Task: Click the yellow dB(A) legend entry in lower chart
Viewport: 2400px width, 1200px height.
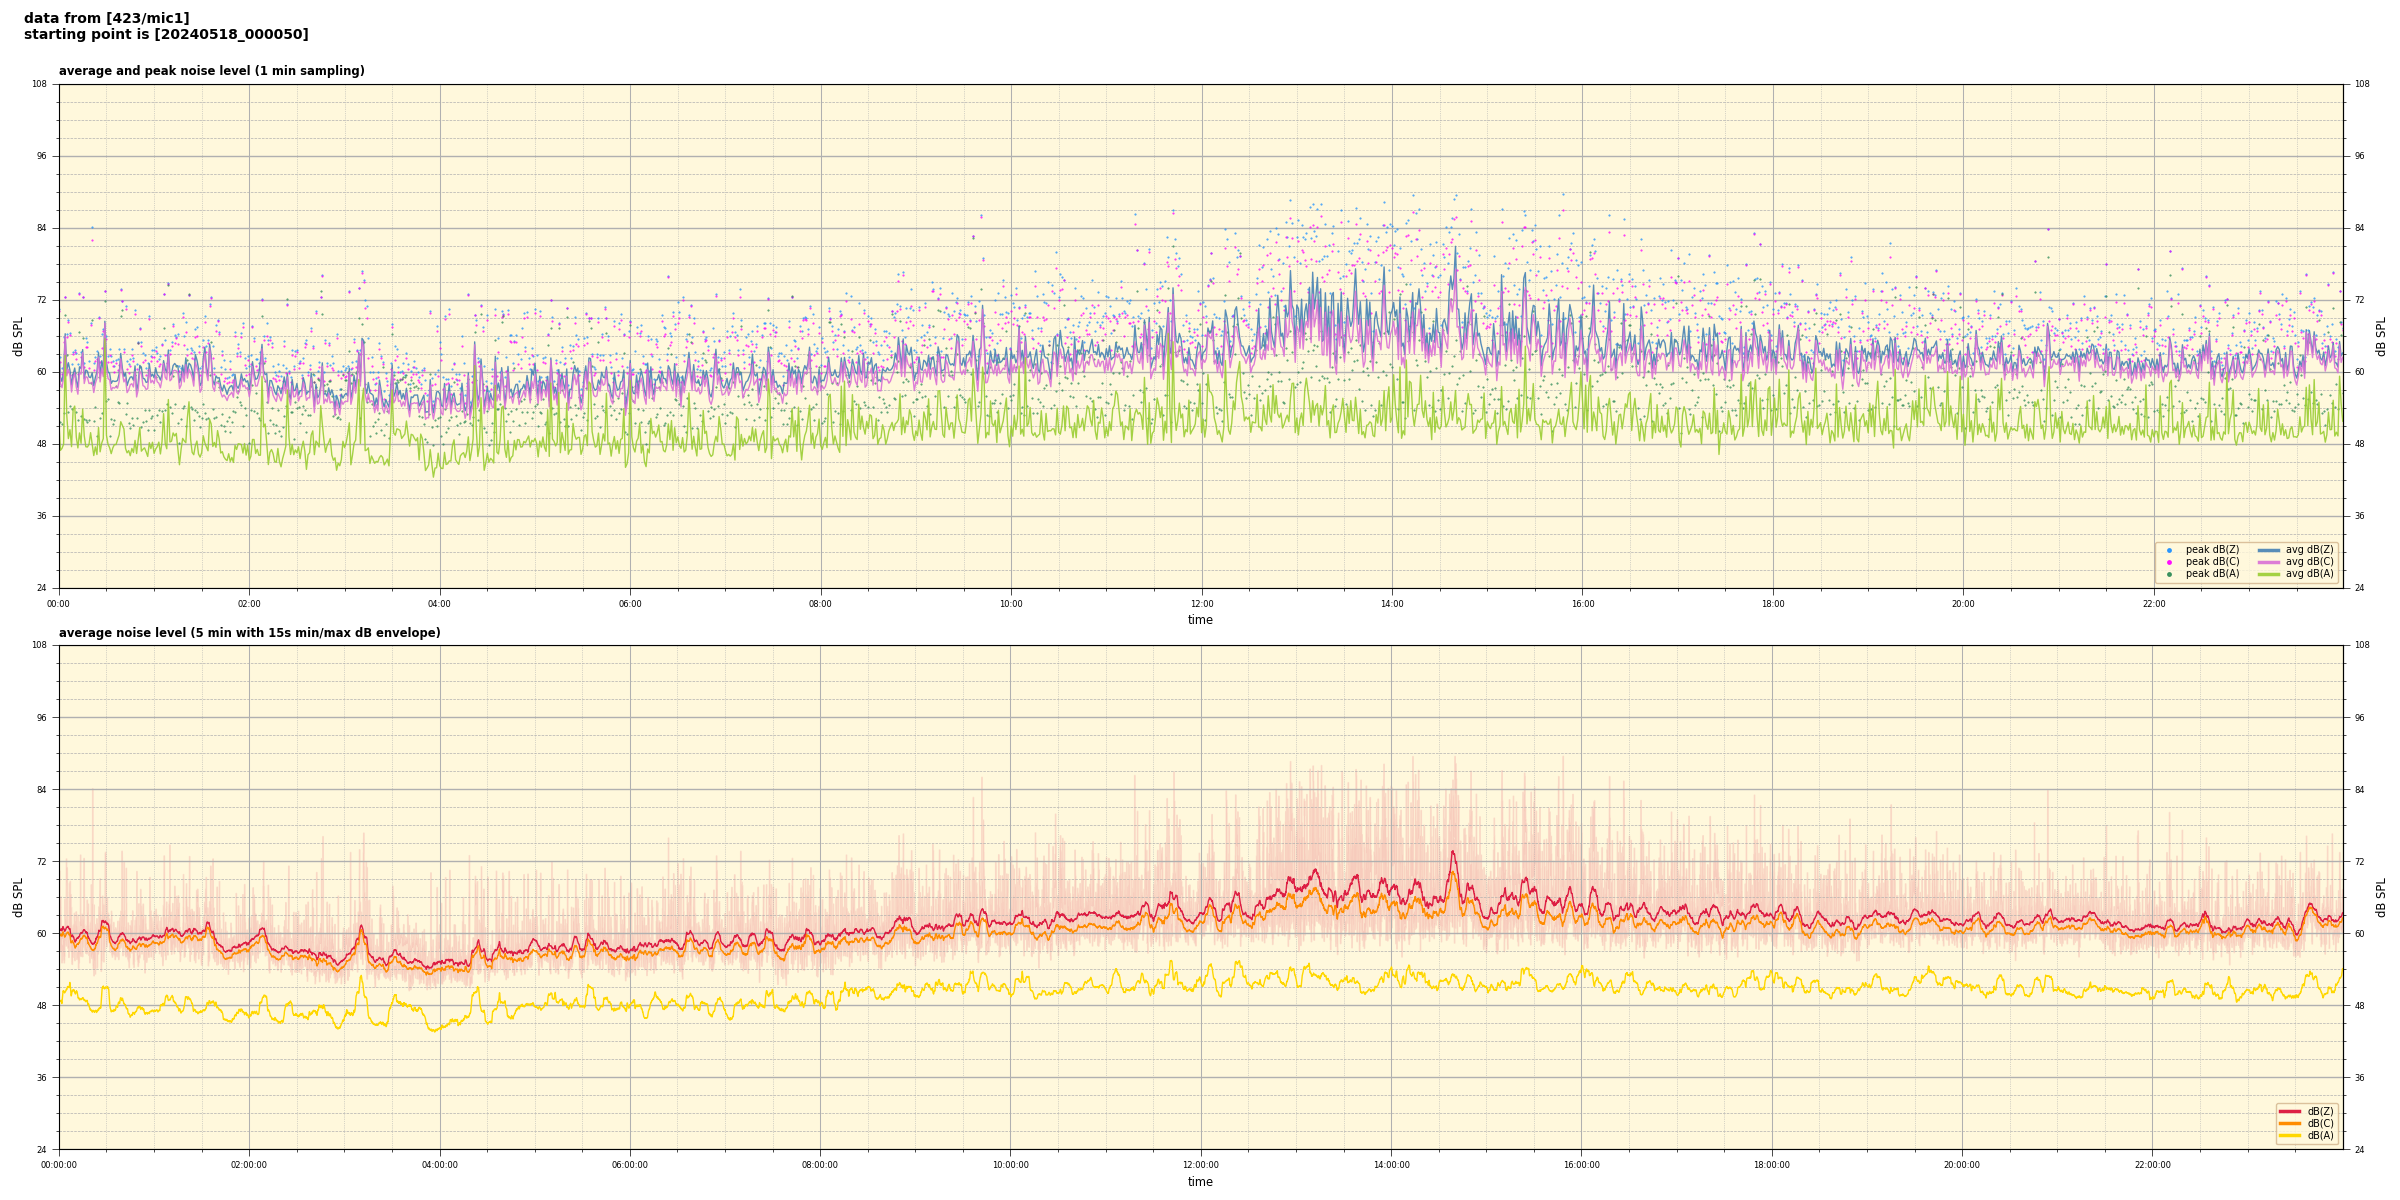Action: coord(2290,1135)
